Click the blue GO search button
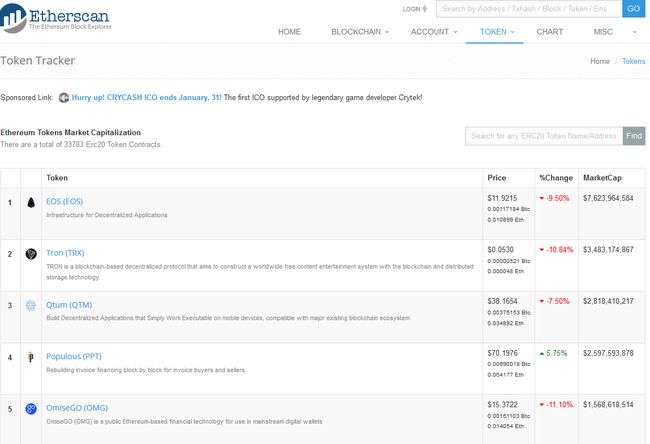650x444 pixels. (633, 9)
